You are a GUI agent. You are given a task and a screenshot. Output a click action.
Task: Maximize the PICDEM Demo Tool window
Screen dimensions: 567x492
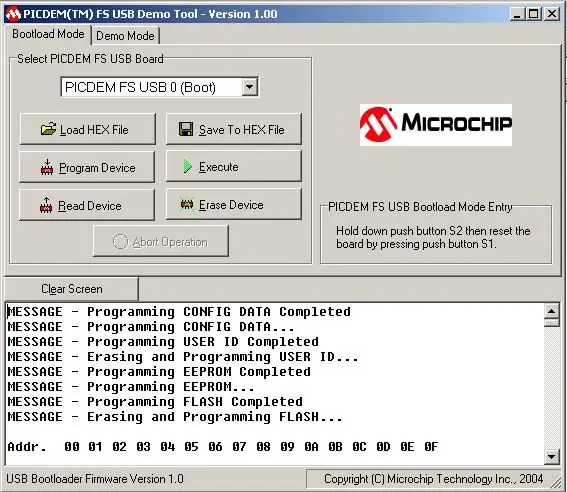tap(533, 14)
